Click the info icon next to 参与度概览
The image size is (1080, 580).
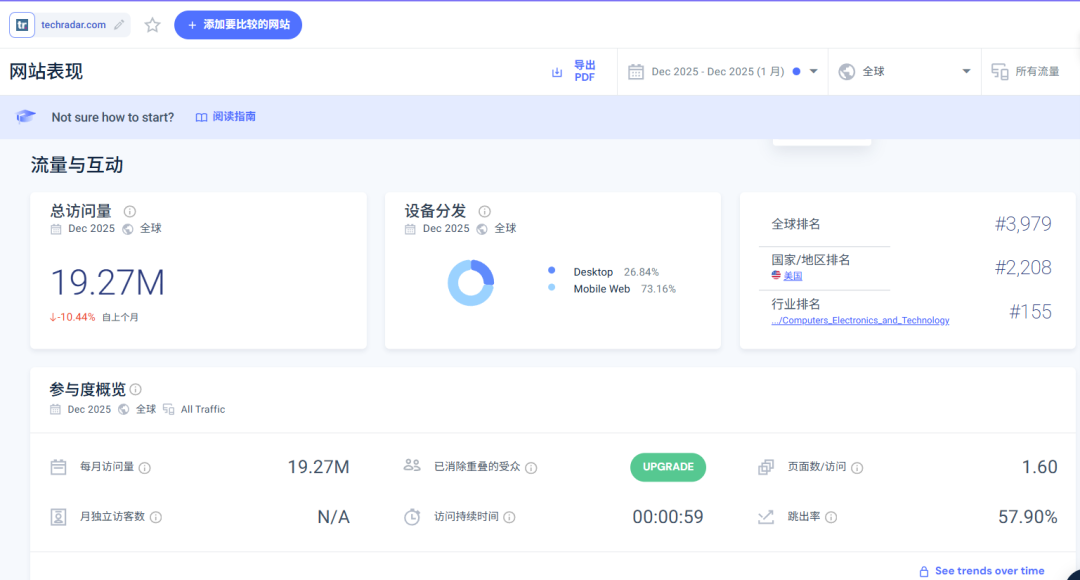134,388
